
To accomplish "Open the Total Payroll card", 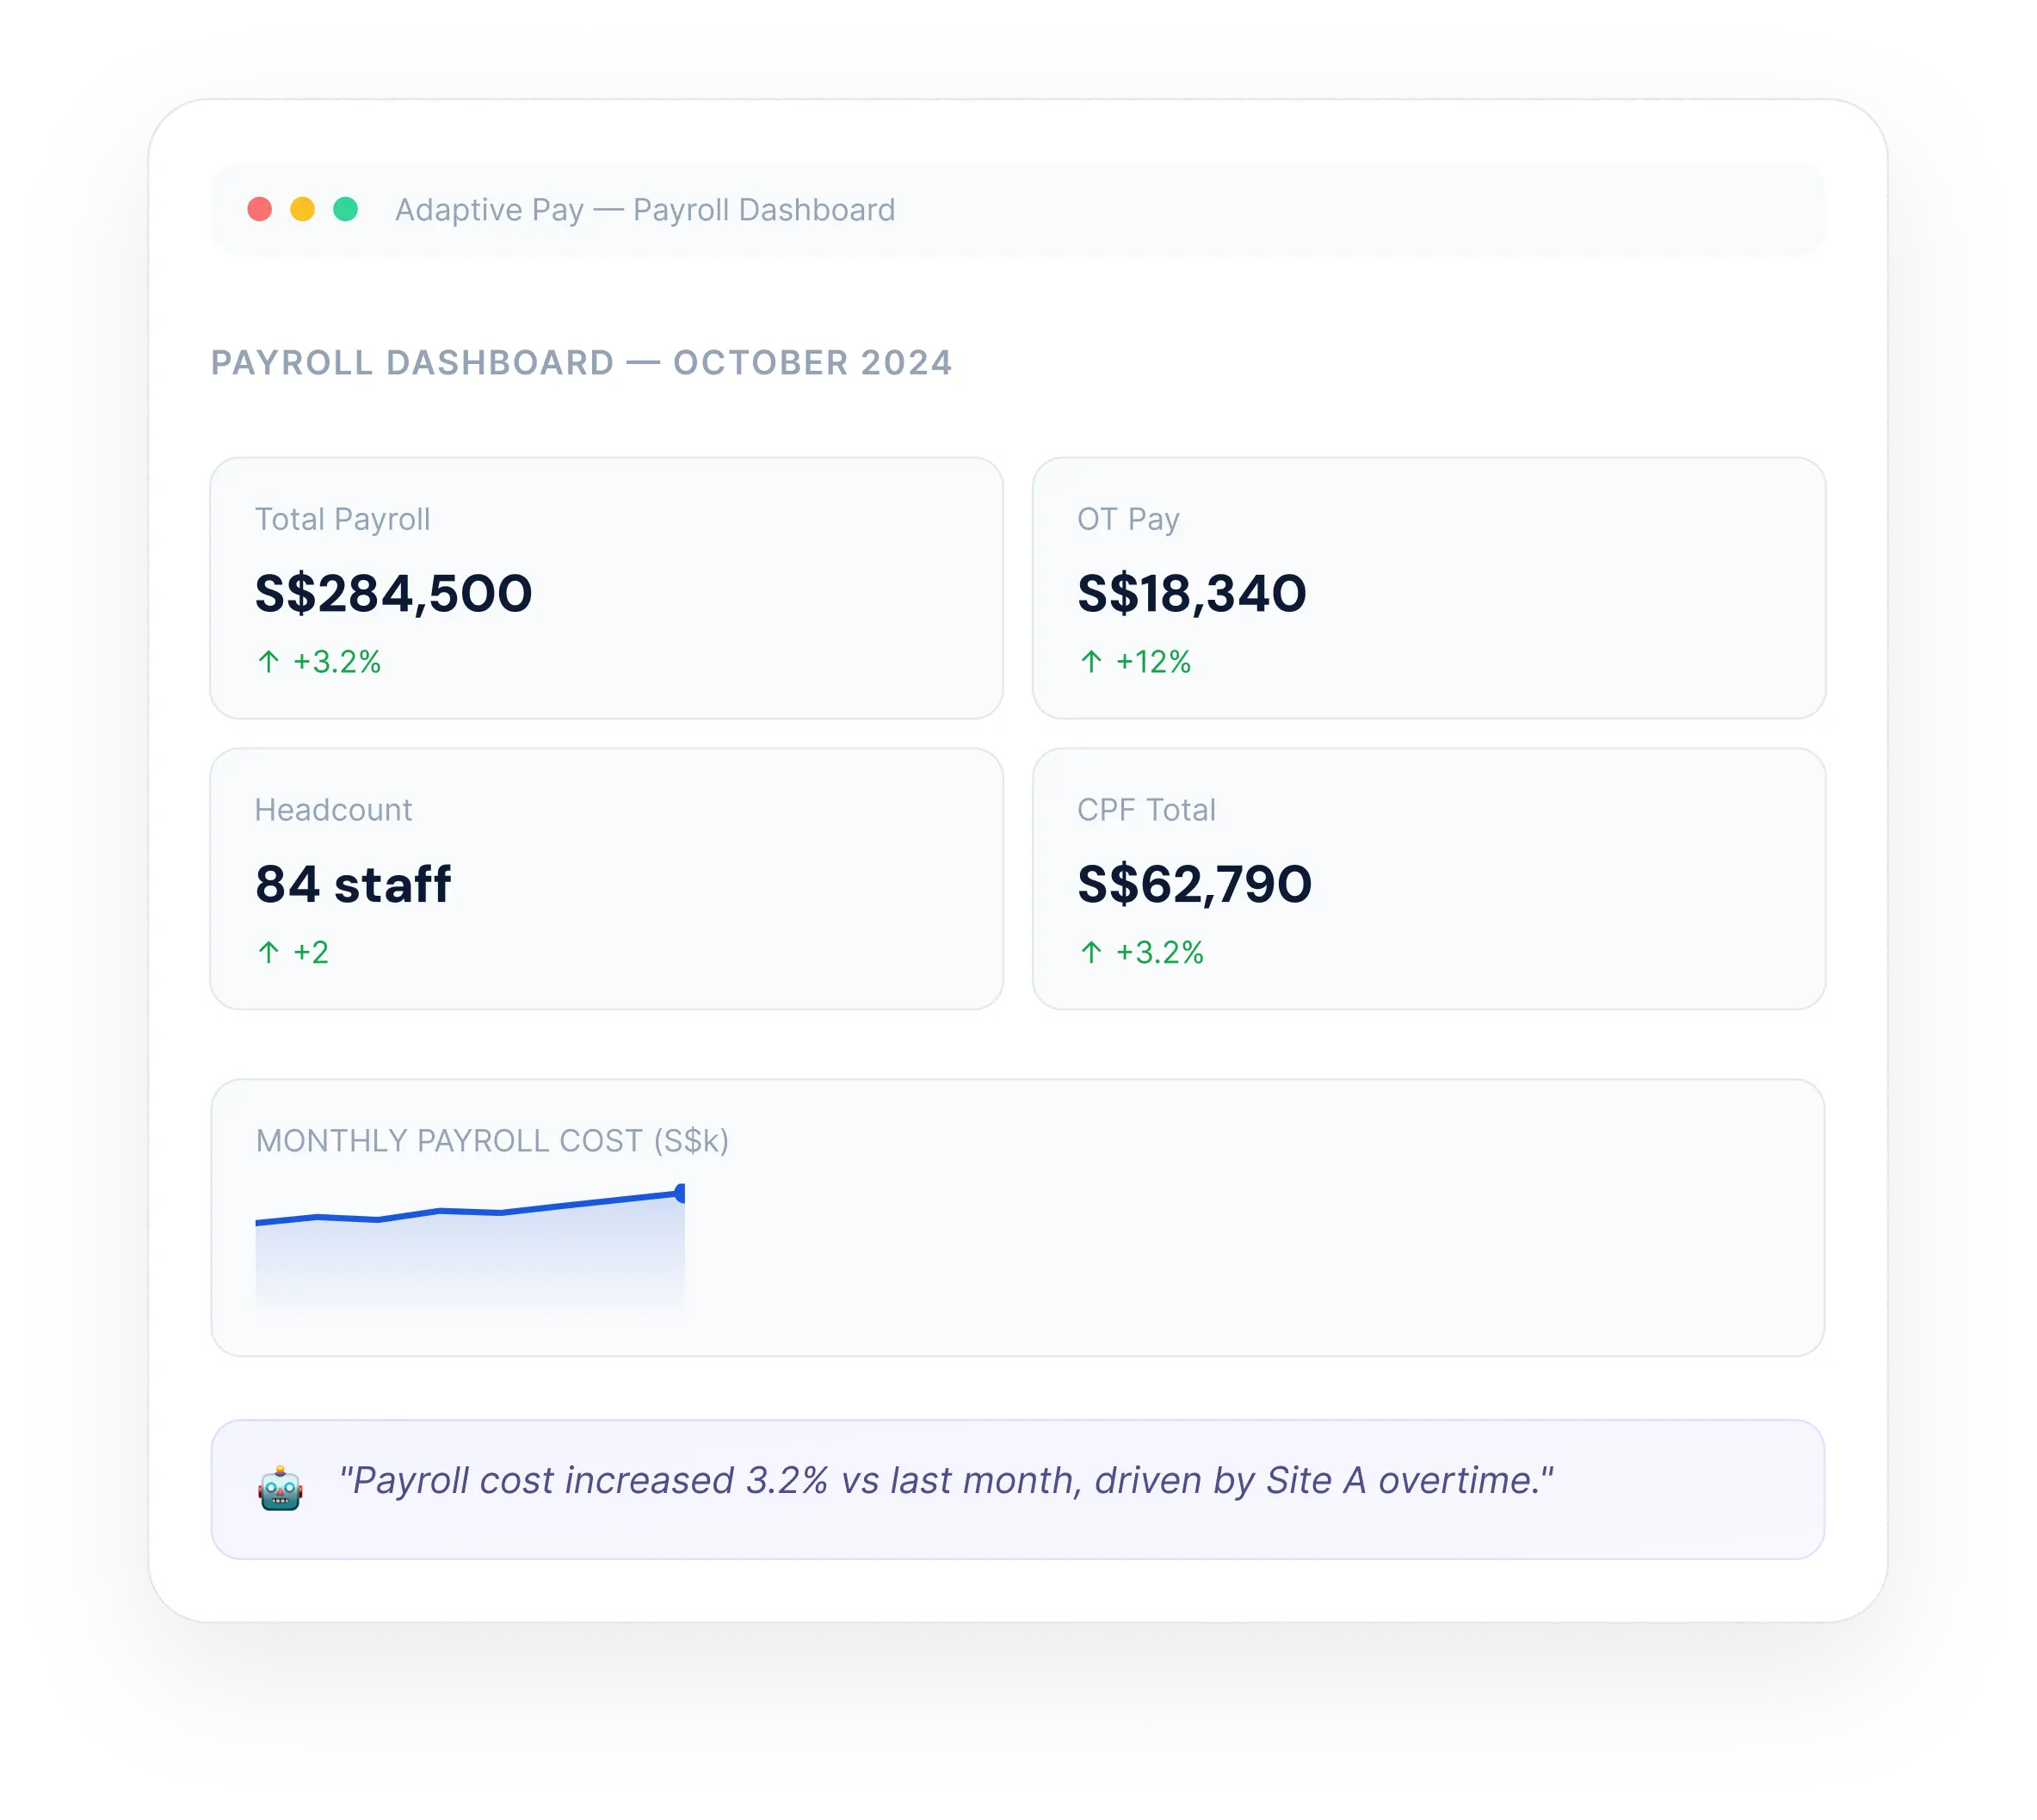I will (606, 588).
